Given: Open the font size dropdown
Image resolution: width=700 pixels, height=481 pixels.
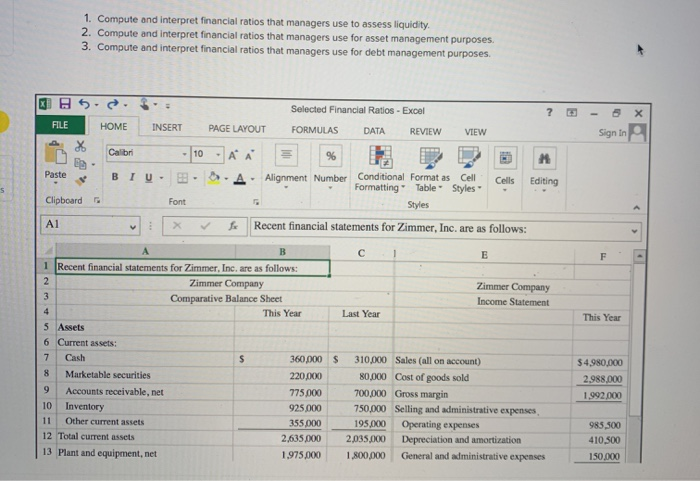Looking at the screenshot, I should [x=218, y=155].
